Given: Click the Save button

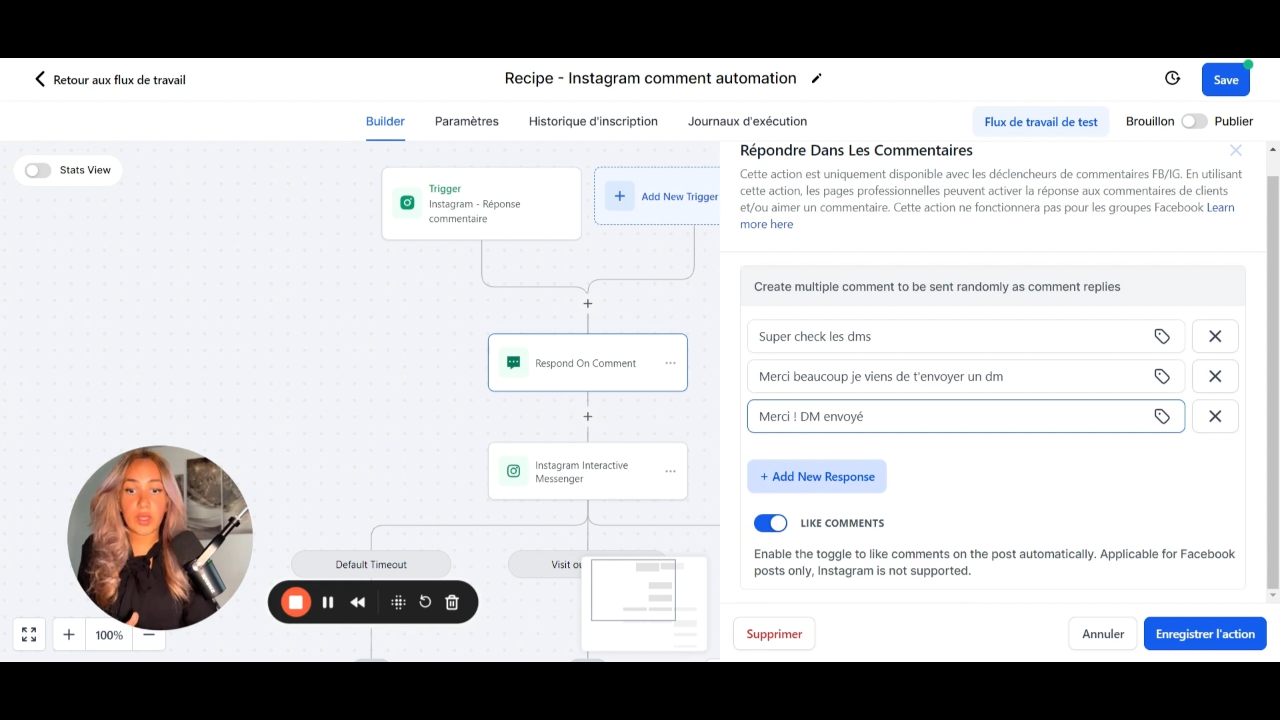Looking at the screenshot, I should pos(1226,80).
